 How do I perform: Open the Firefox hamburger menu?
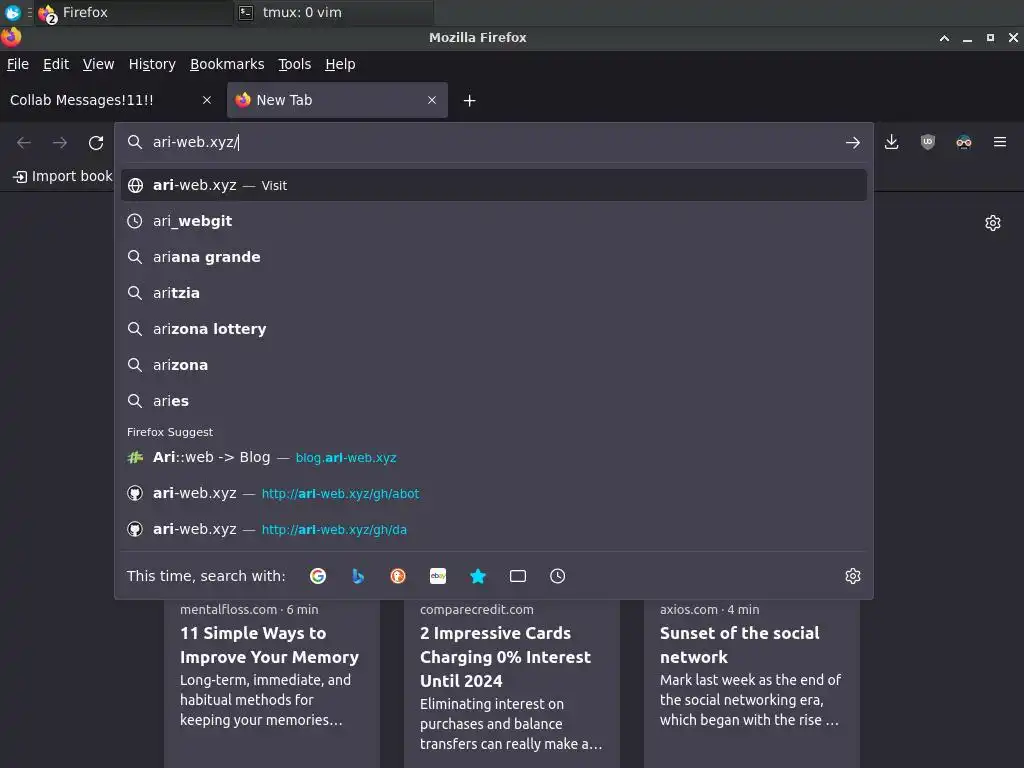(1000, 142)
